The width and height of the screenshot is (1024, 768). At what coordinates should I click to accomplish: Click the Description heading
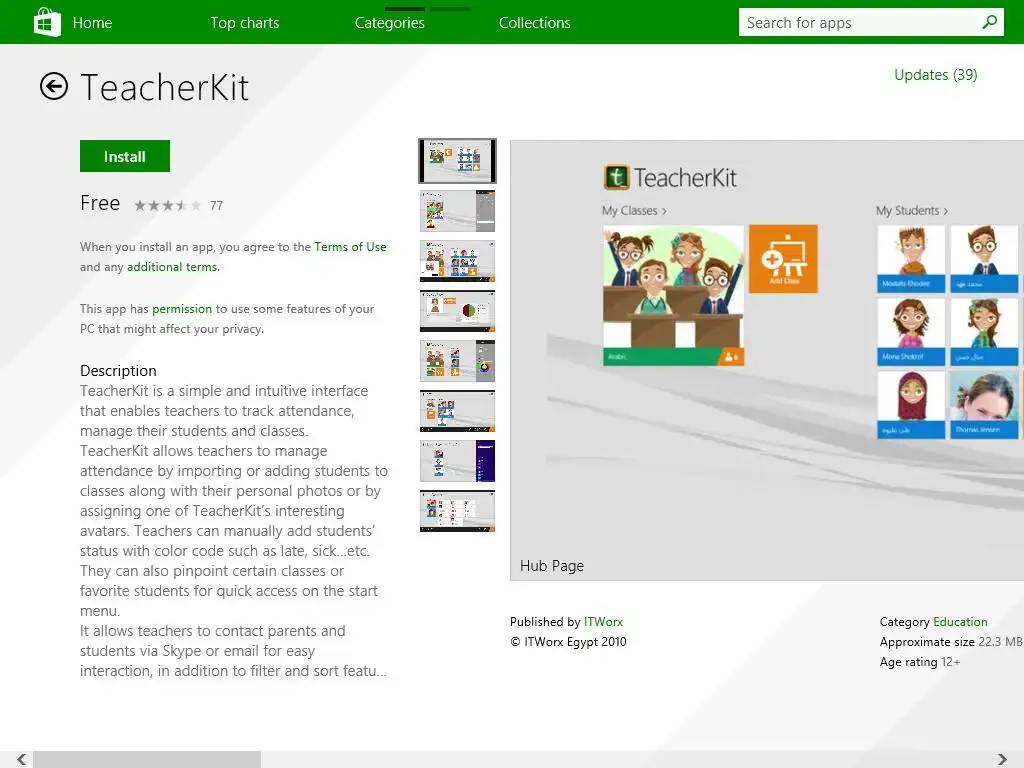tap(118, 371)
